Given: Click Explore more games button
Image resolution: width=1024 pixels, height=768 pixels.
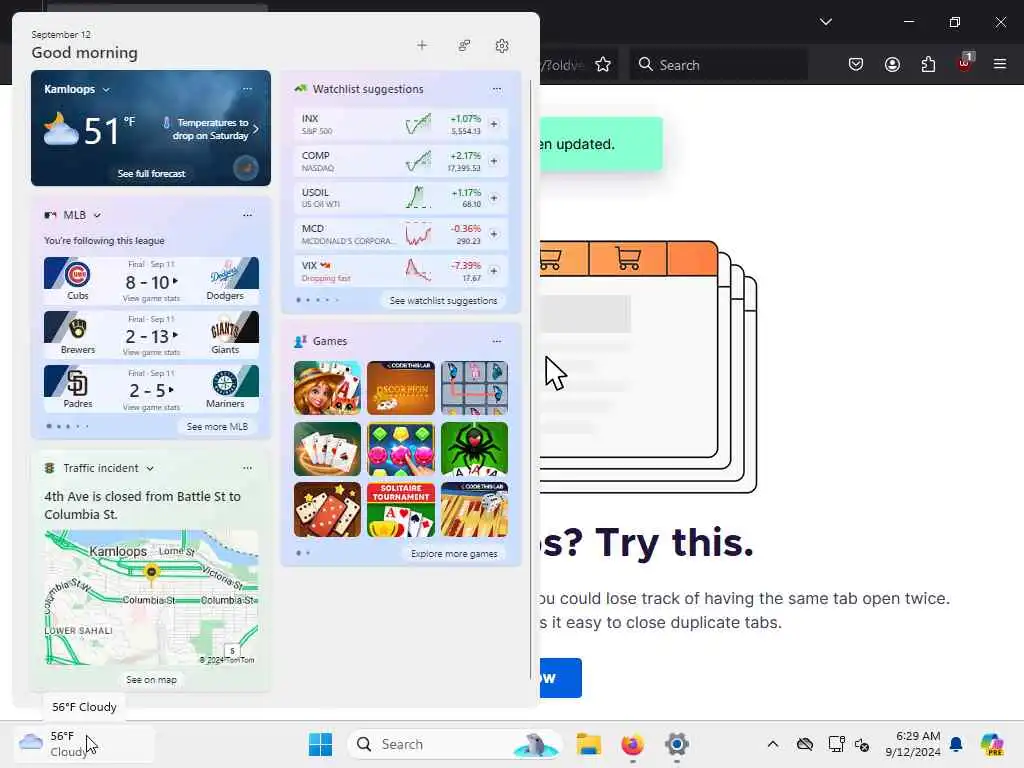Looking at the screenshot, I should coord(454,553).
